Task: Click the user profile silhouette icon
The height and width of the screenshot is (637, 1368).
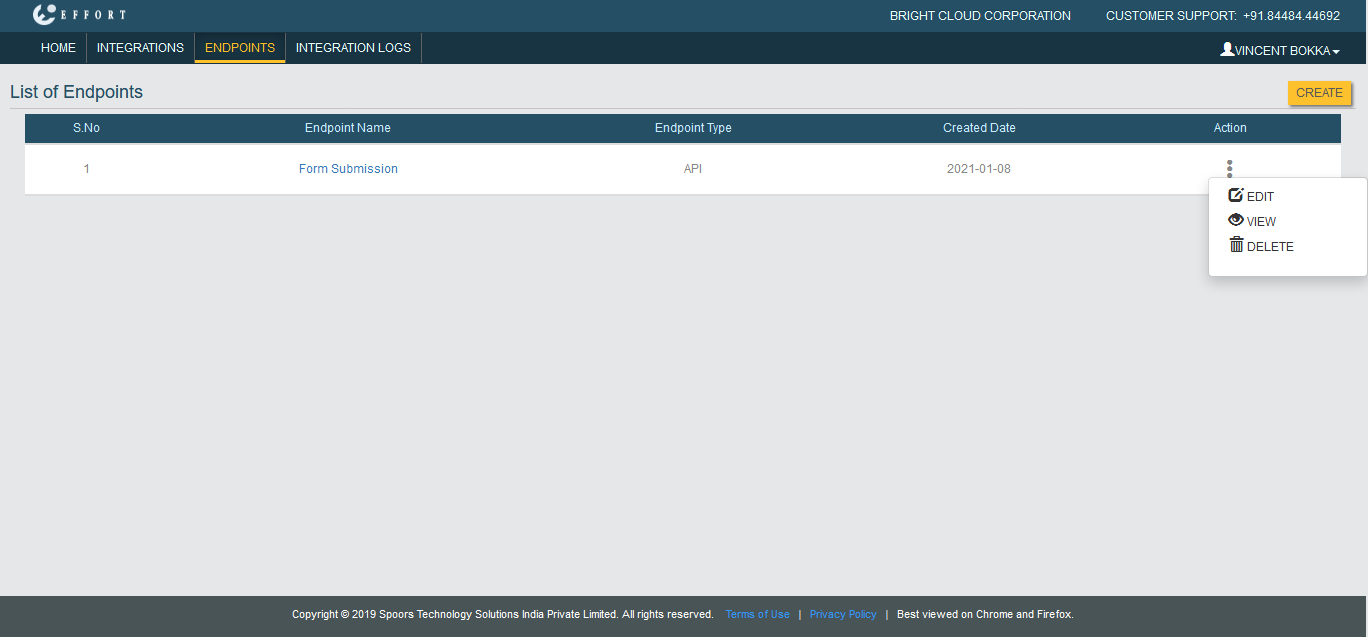Action: (1227, 49)
